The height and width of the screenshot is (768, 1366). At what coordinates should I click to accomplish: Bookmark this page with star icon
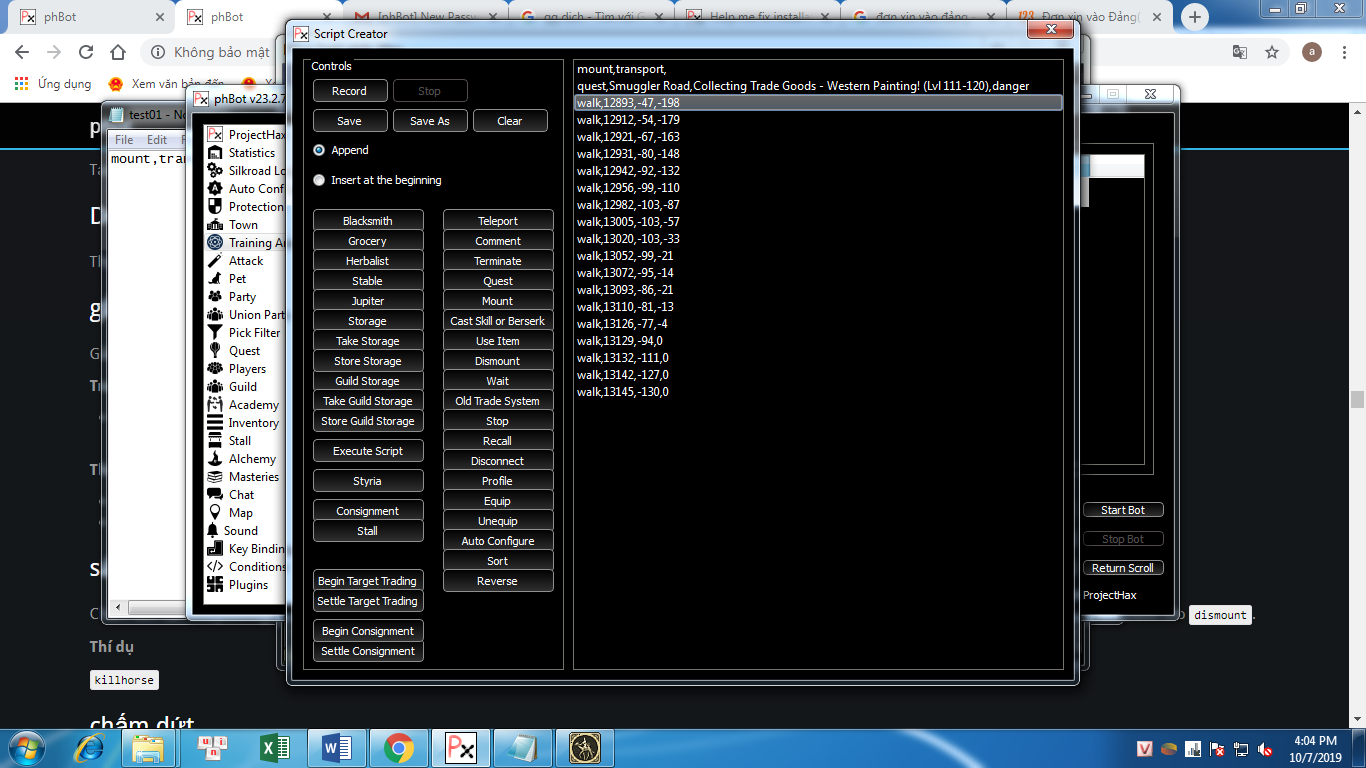[x=1271, y=52]
